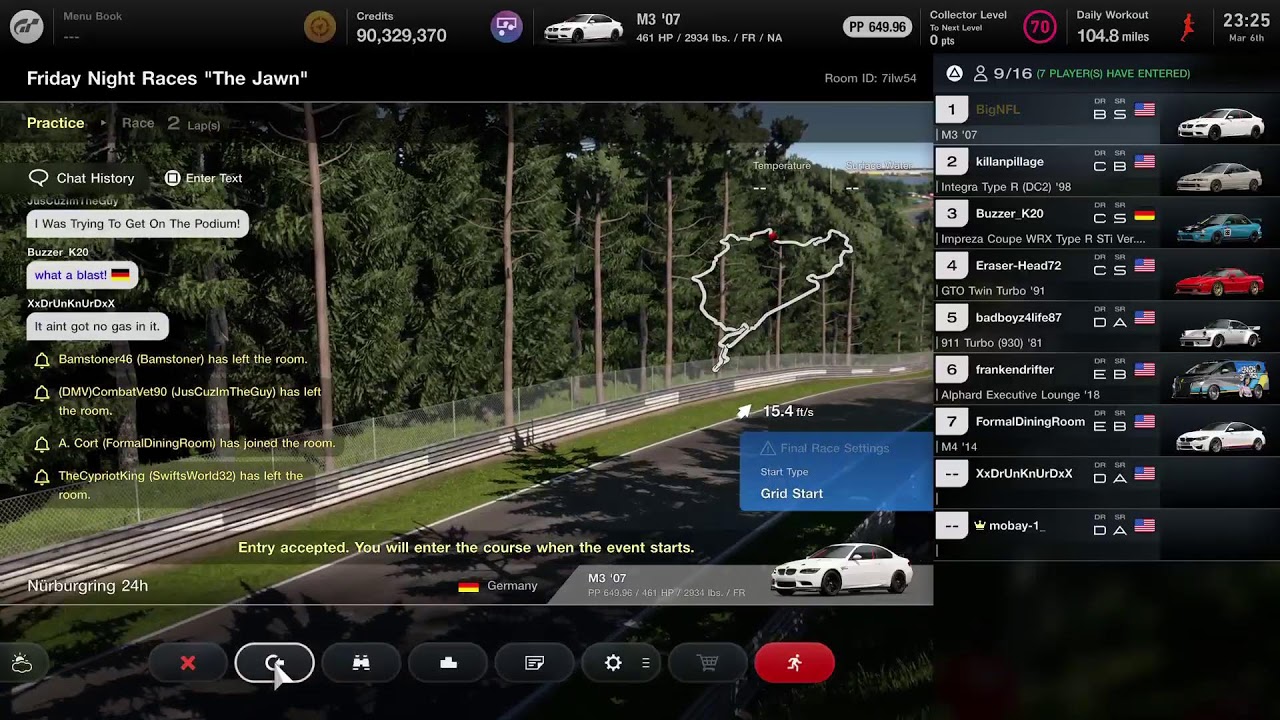Click the blue Impreza Coupe thumbnail
The image size is (1280, 720).
point(1220,227)
